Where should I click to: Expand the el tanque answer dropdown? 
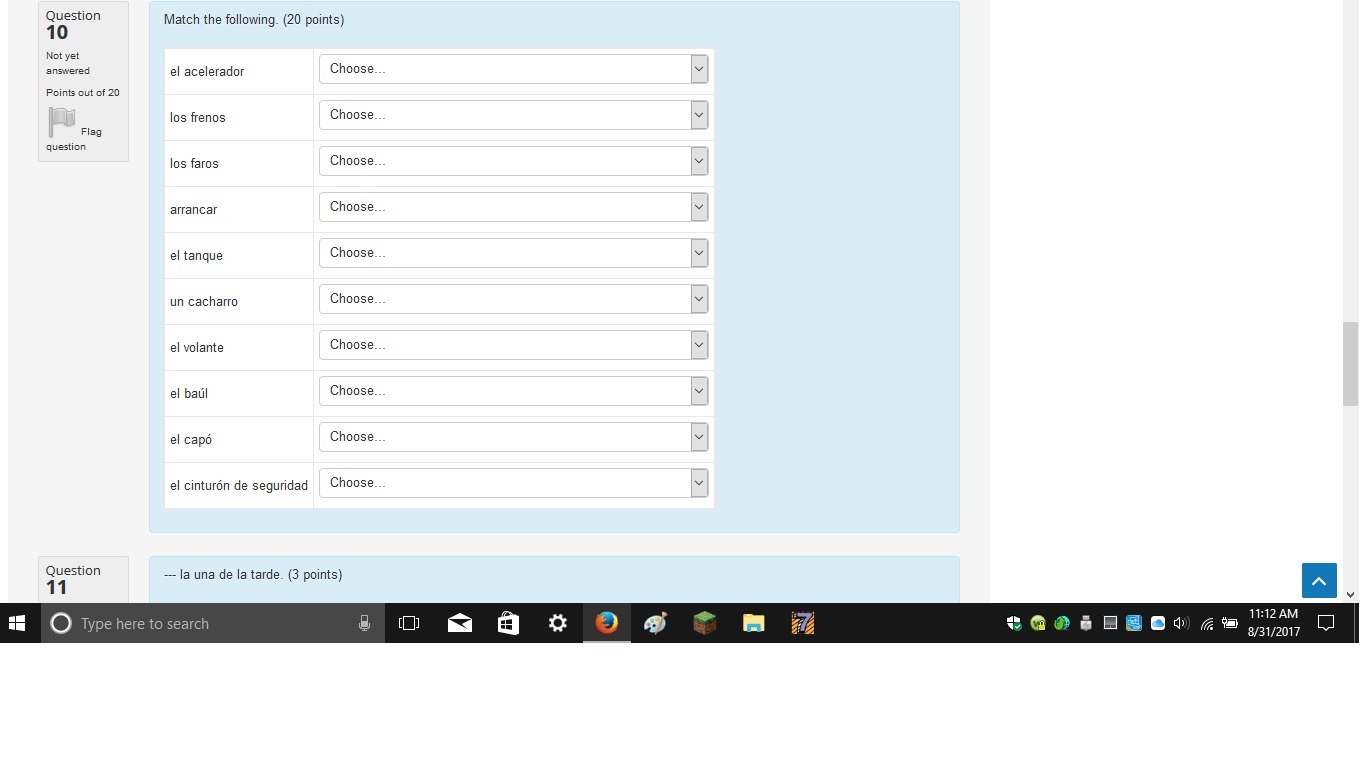[514, 253]
